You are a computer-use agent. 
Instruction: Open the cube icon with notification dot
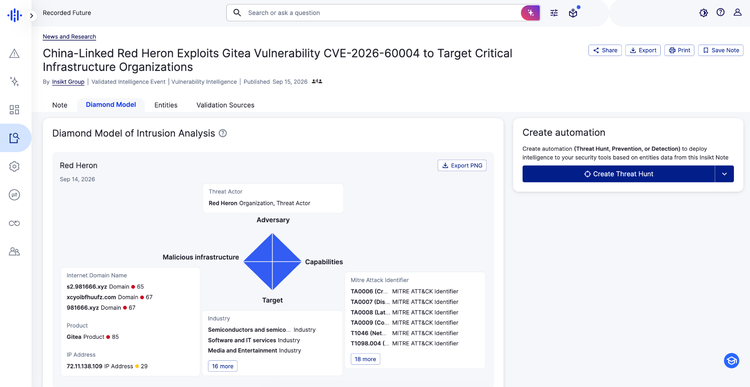[573, 13]
